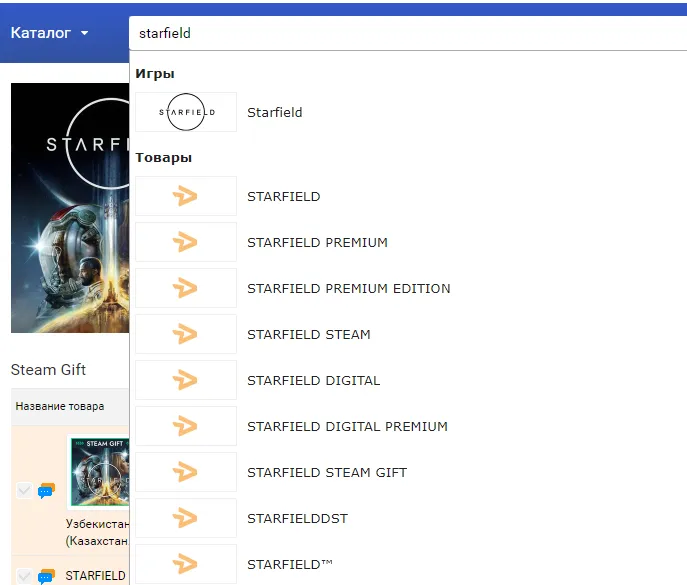The width and height of the screenshot is (687, 585).
Task: Click the arrow icon beside STARFIELD PREMIUM
Action: [x=186, y=242]
